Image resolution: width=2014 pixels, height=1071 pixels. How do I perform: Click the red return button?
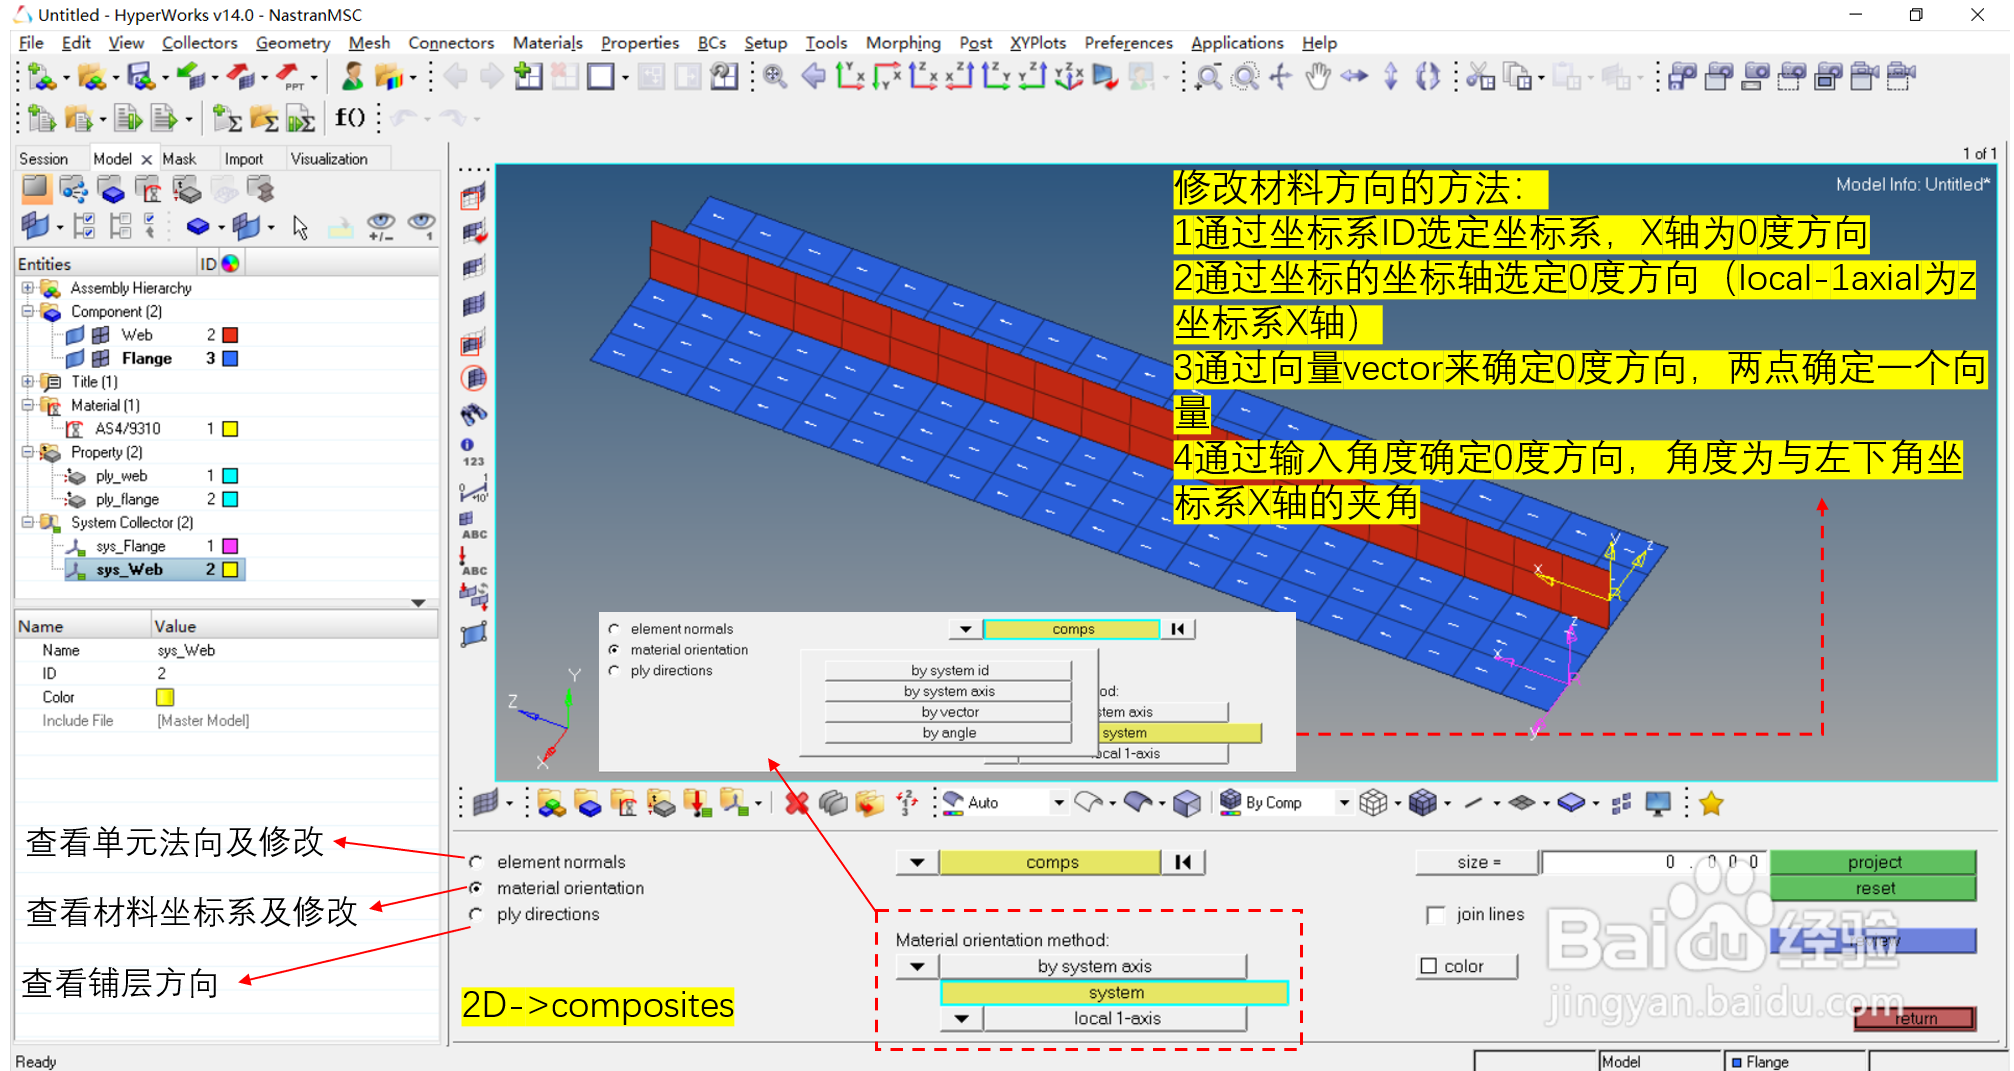(x=1914, y=1018)
